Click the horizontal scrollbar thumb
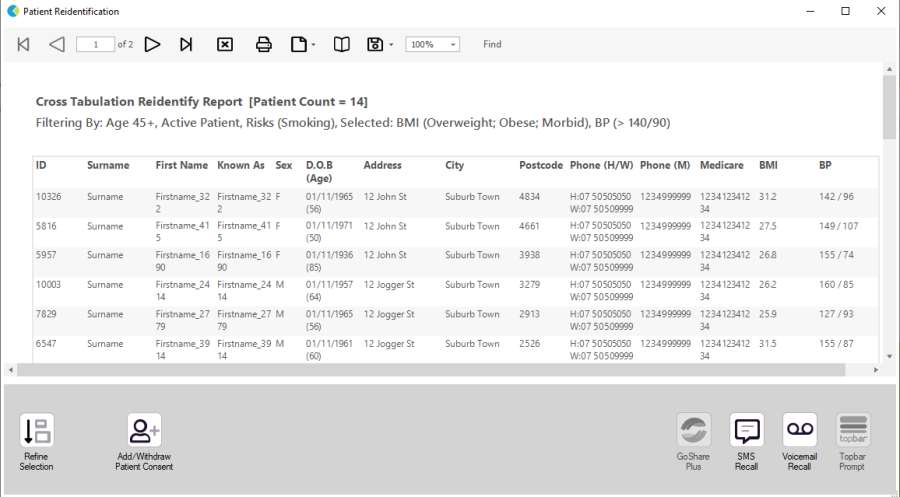 pyautogui.click(x=431, y=370)
